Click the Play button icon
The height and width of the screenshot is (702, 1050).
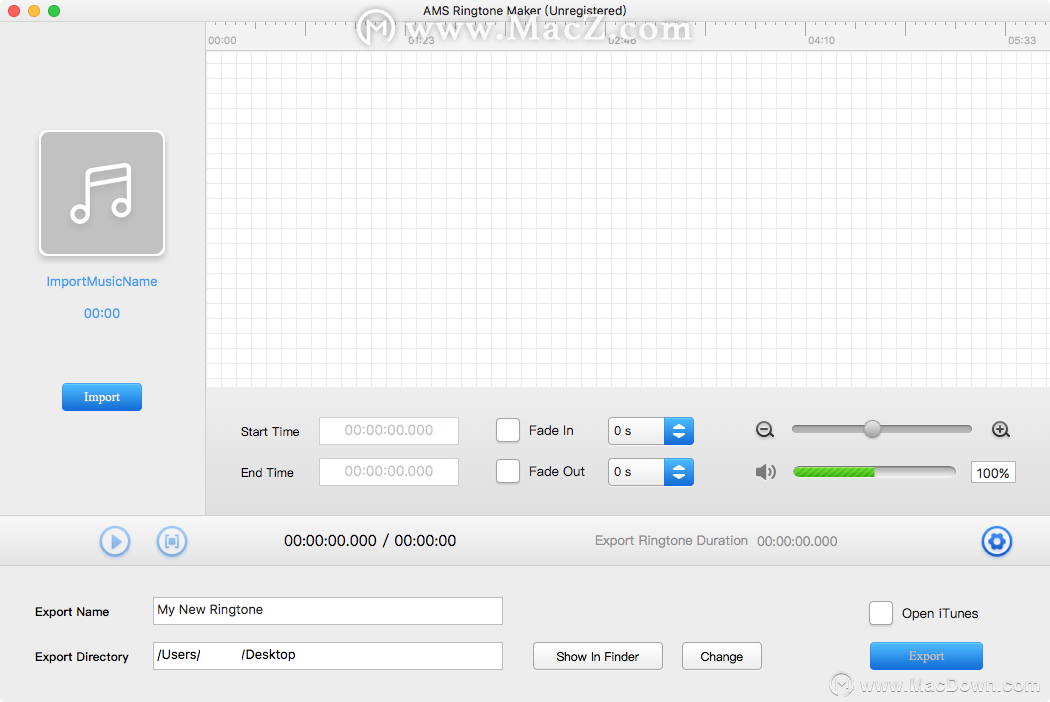pos(115,541)
